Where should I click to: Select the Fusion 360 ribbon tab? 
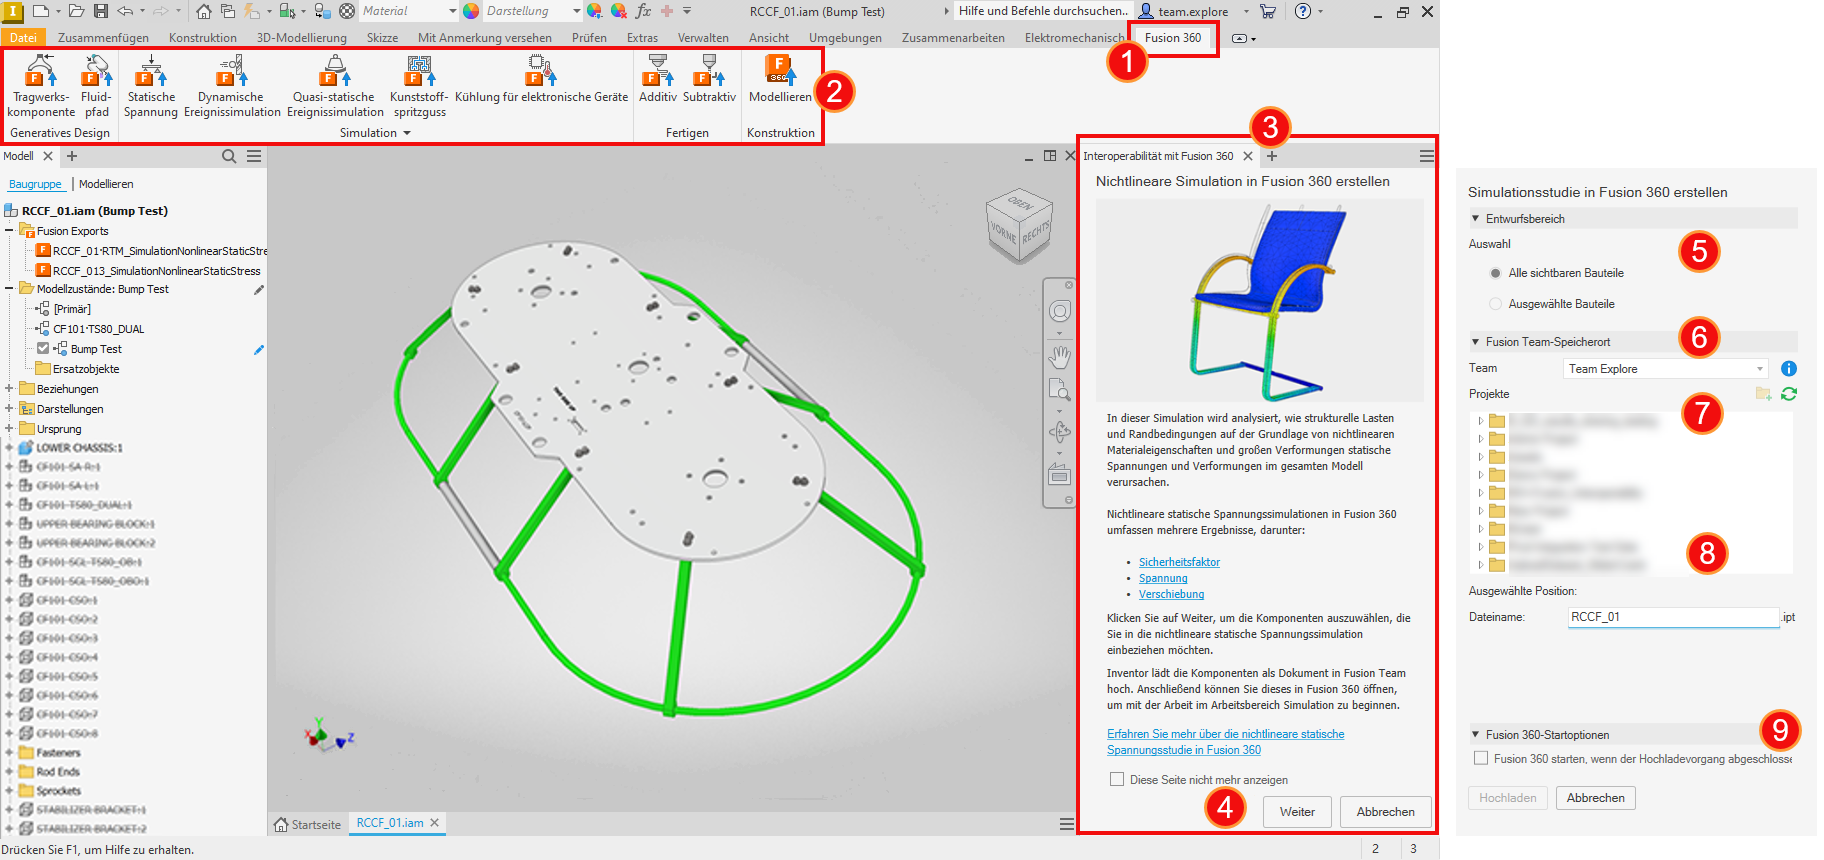[x=1172, y=38]
